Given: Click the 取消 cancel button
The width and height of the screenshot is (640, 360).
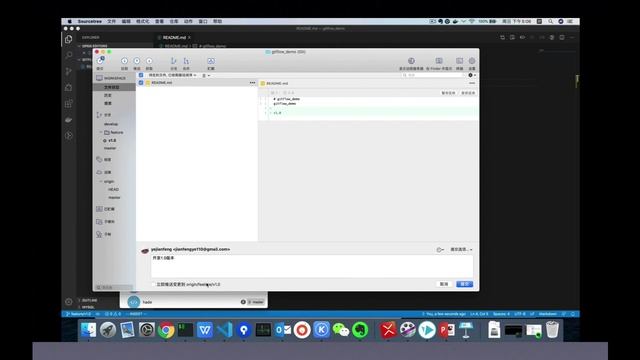Looking at the screenshot, I should pyautogui.click(x=444, y=284).
